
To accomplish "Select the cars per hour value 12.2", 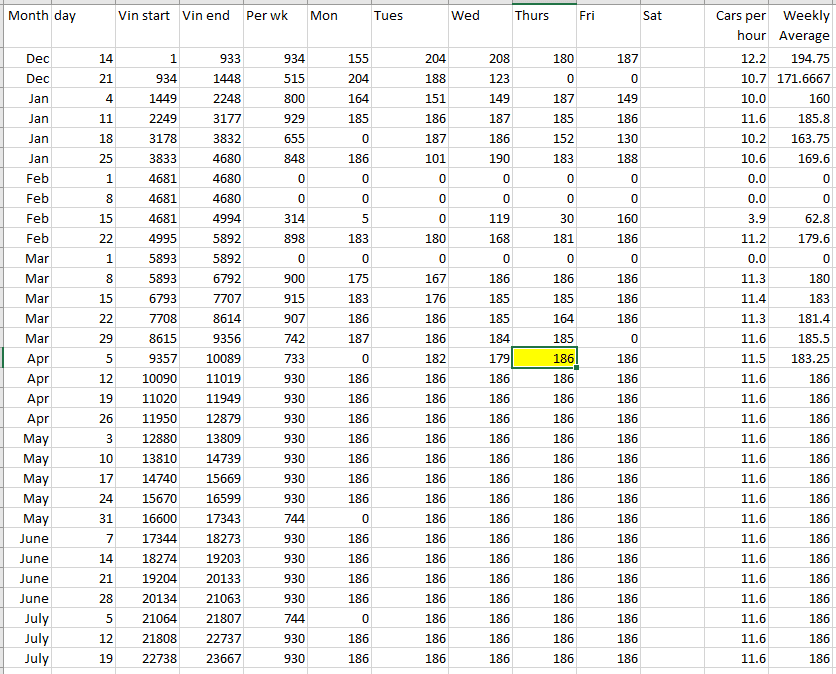I will point(740,59).
